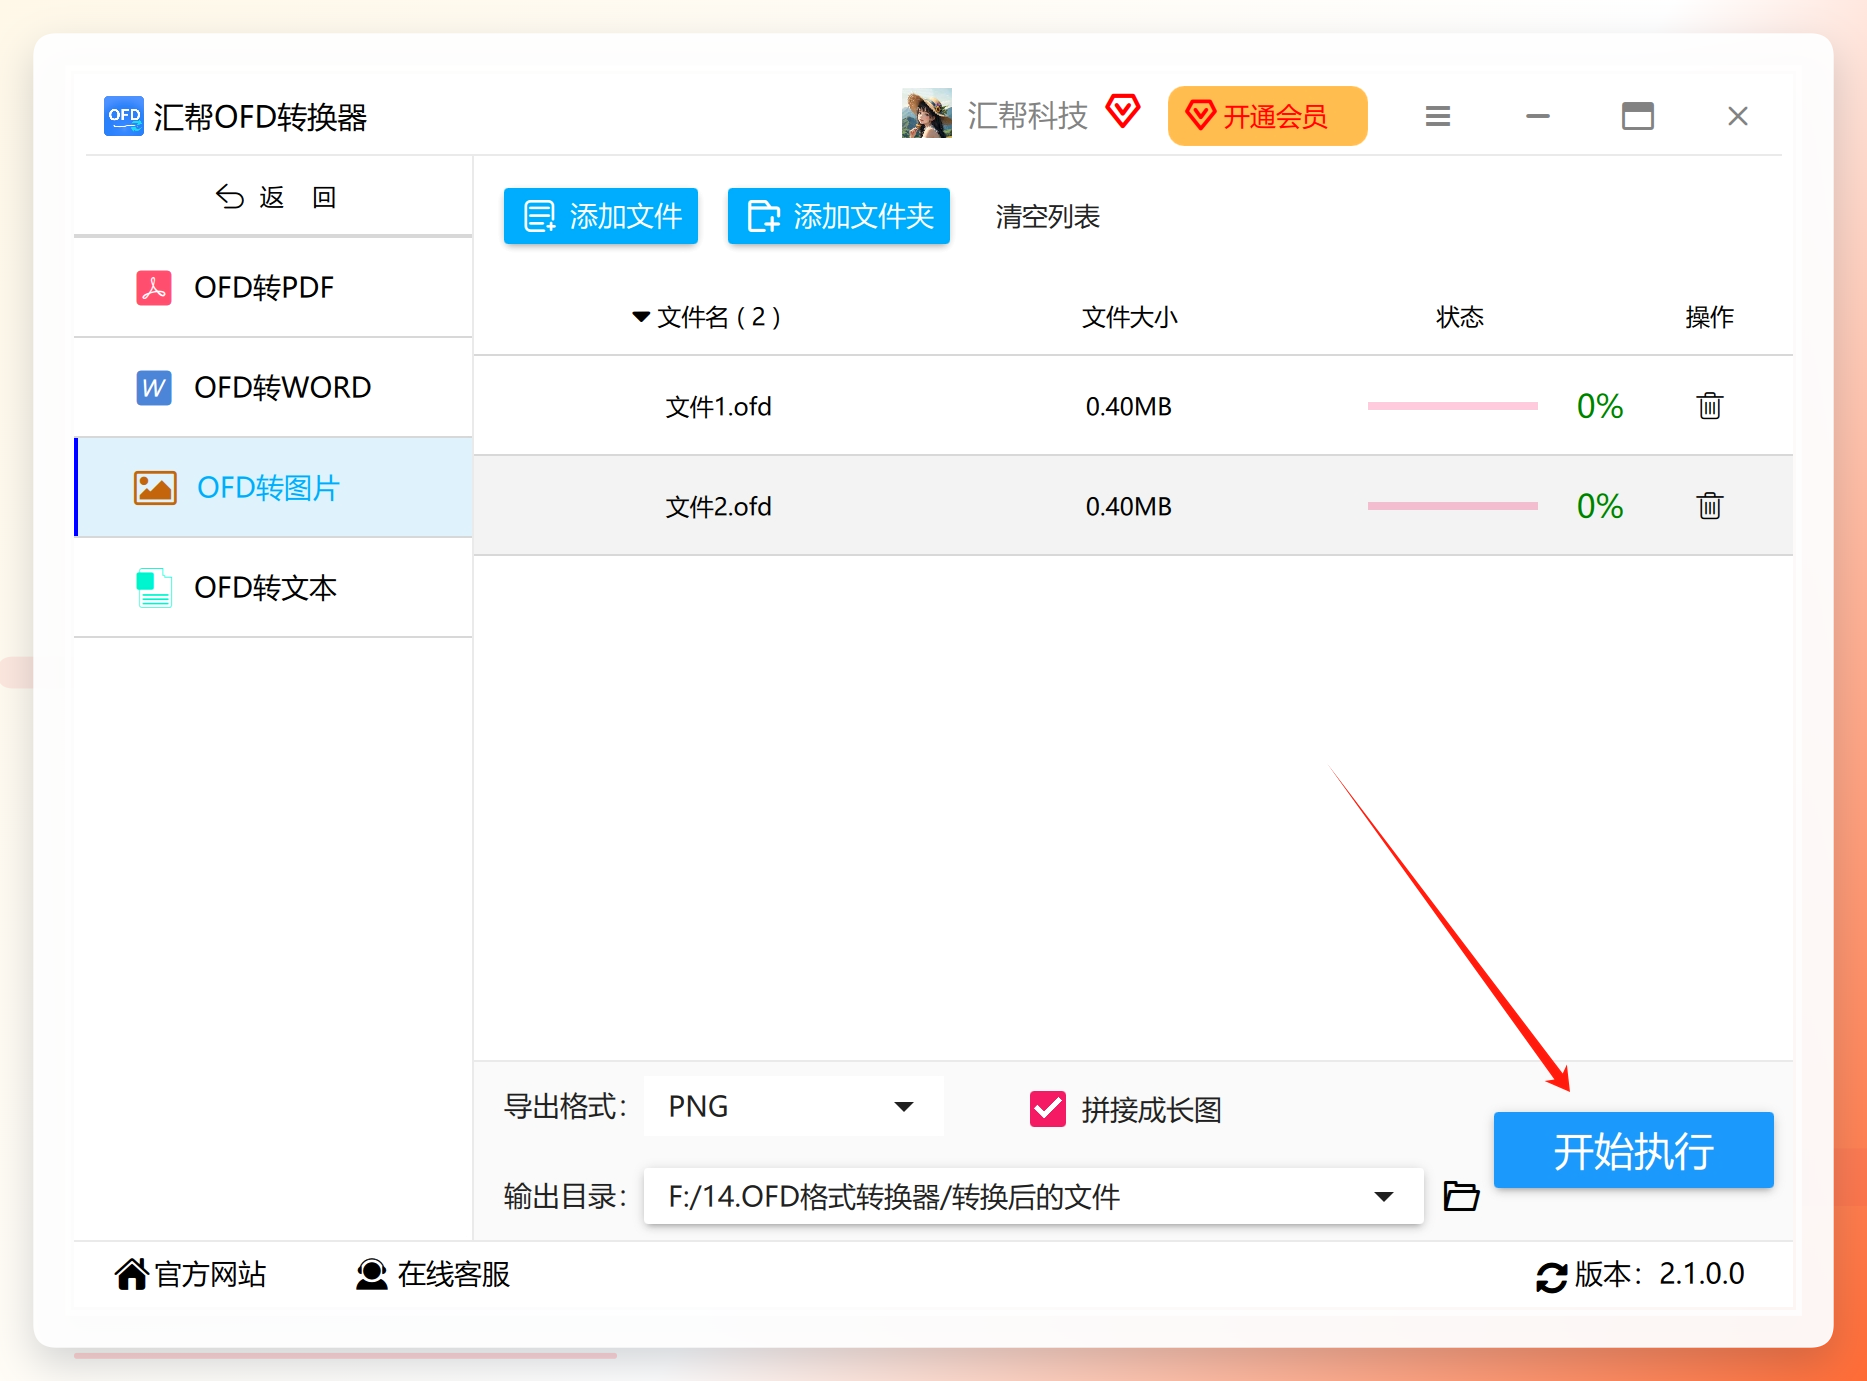Maximize the converter window
Viewport: 1867px width, 1381px height.
coord(1638,116)
